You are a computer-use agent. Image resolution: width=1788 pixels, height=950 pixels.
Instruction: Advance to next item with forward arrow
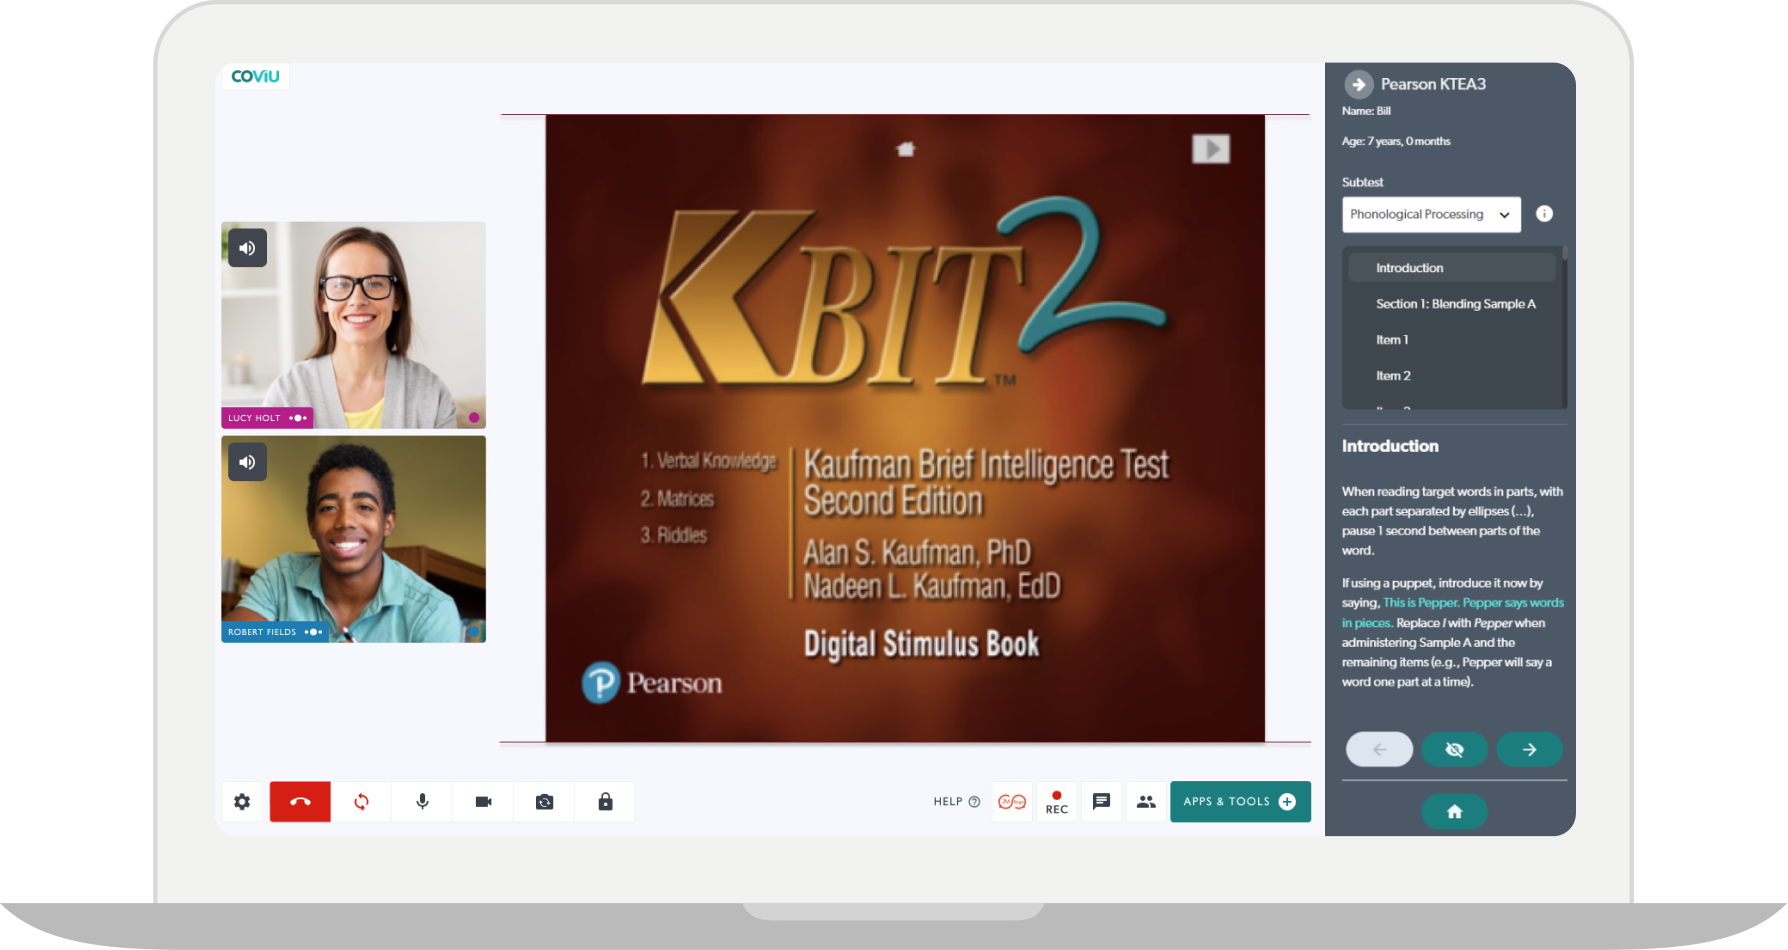(x=1529, y=749)
